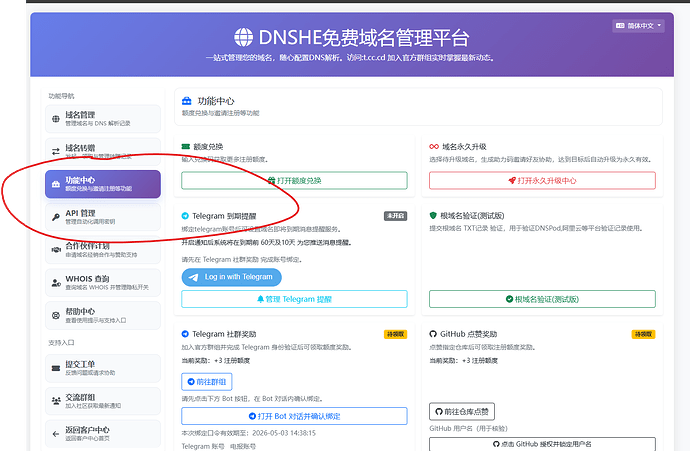Click the back arrow icon of 返回客户中心
Viewport: 690px width, 451px height.
(56, 434)
